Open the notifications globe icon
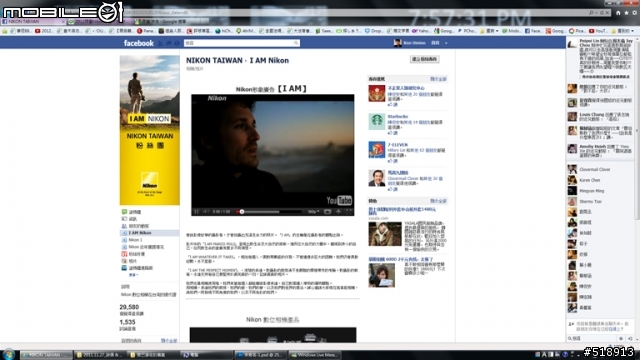Image resolution: width=640 pixels, height=360 pixels. coord(177,43)
